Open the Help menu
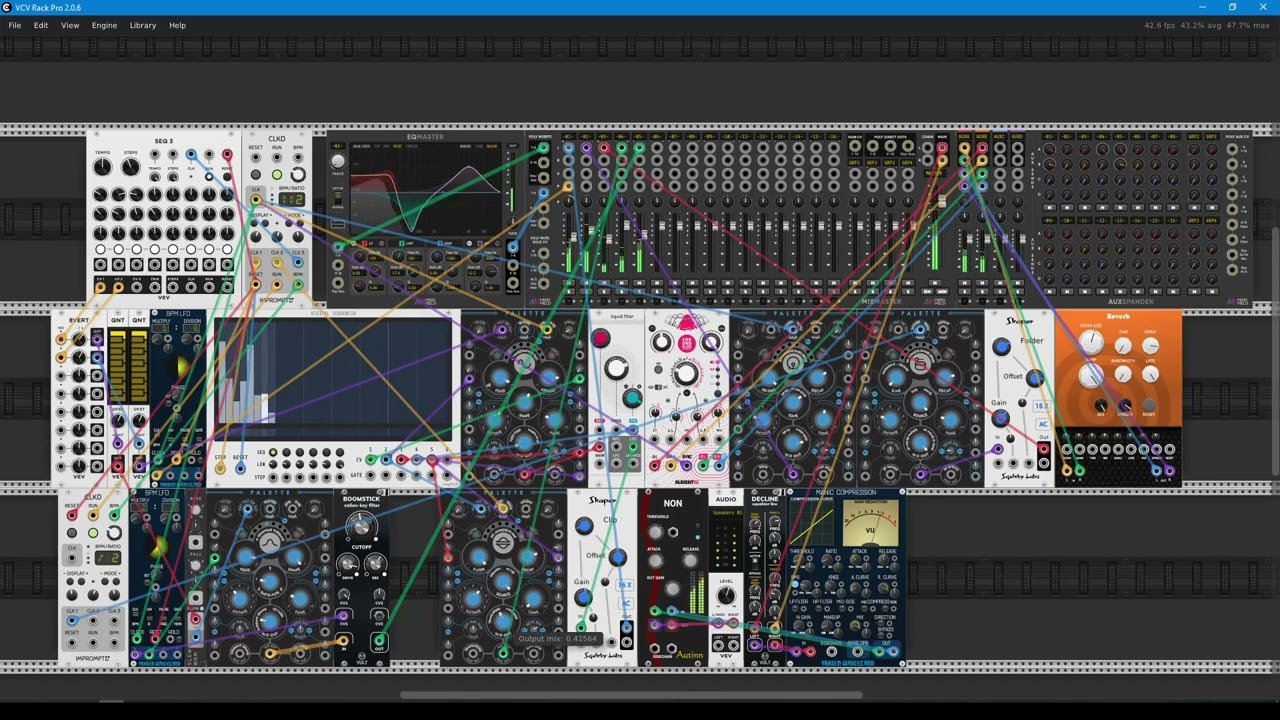This screenshot has height=720, width=1280. tap(177, 25)
